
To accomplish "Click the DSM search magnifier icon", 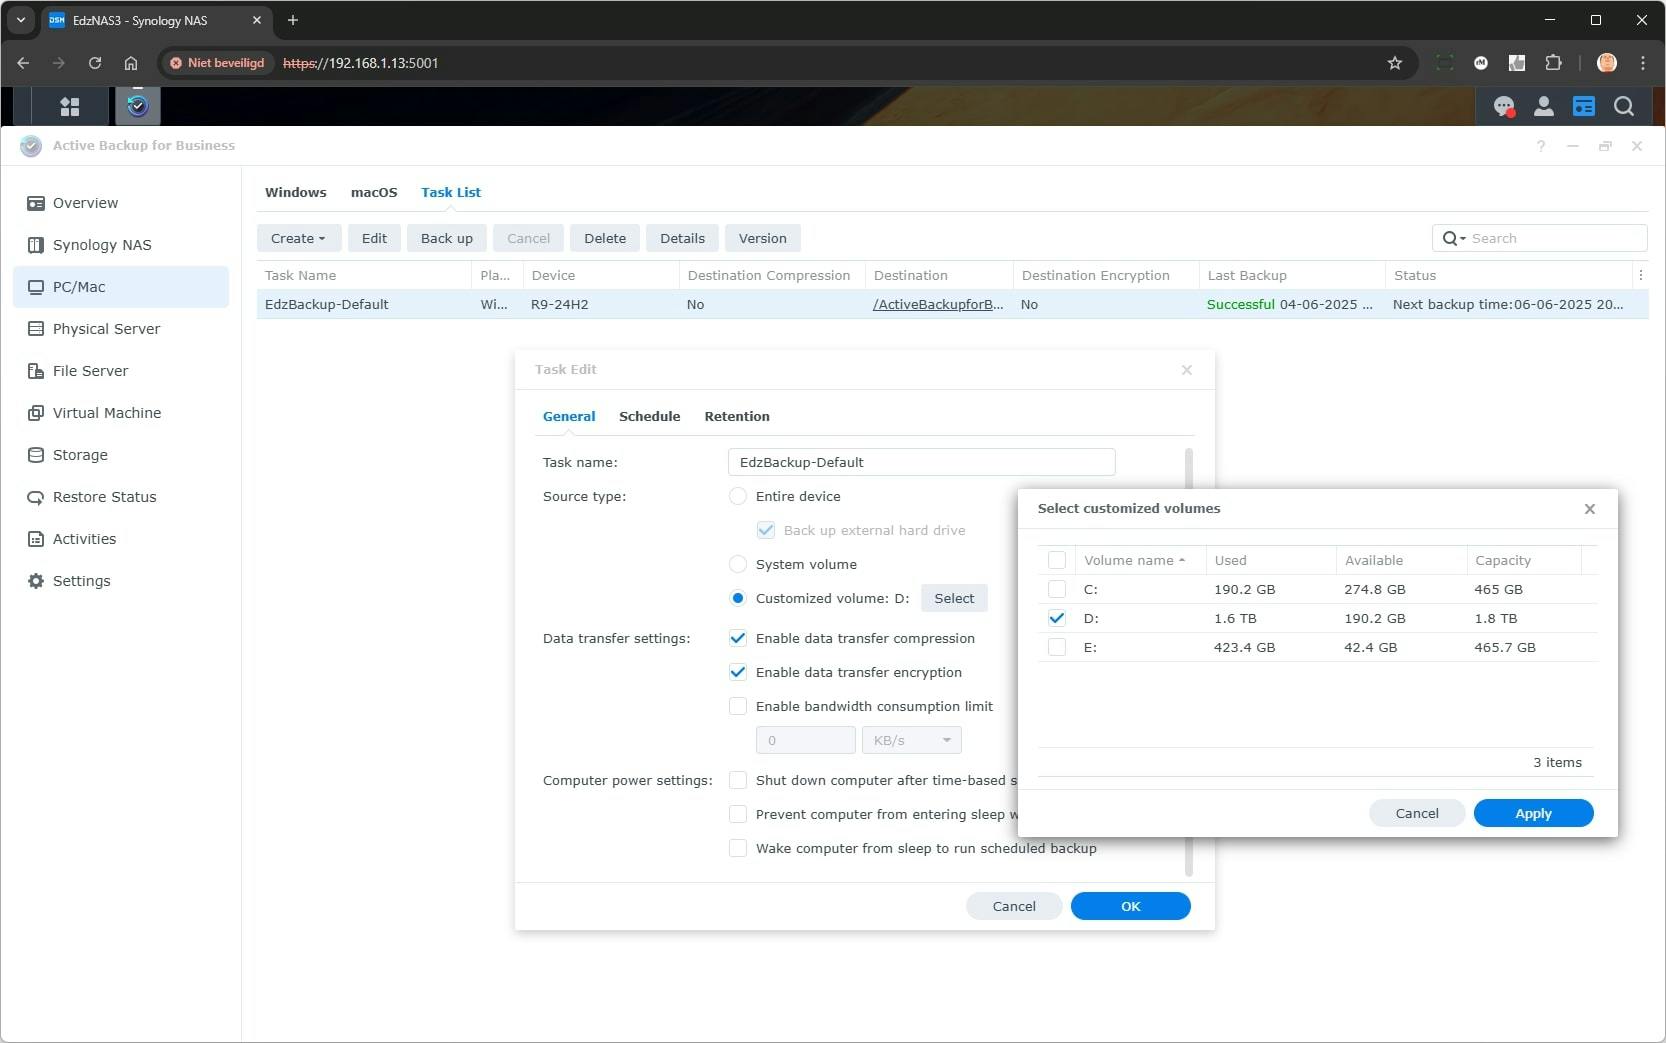I will point(1624,106).
